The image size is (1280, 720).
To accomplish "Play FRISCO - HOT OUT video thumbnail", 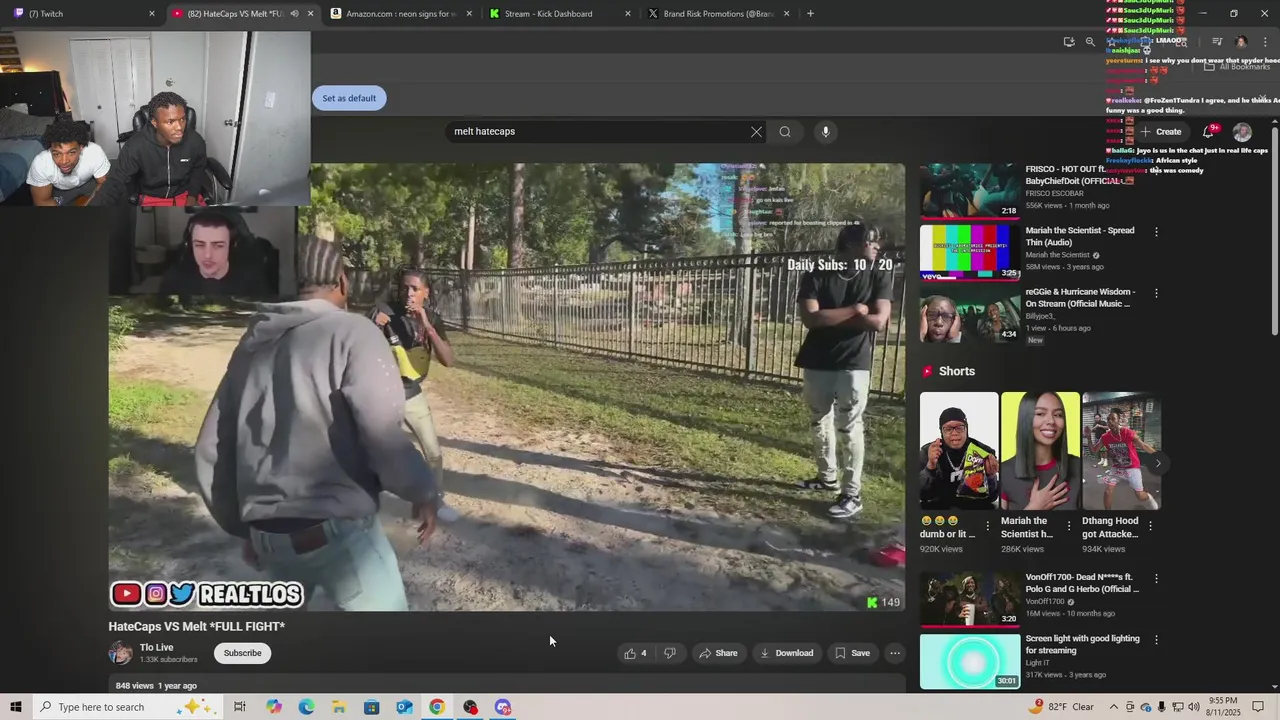I will [970, 190].
